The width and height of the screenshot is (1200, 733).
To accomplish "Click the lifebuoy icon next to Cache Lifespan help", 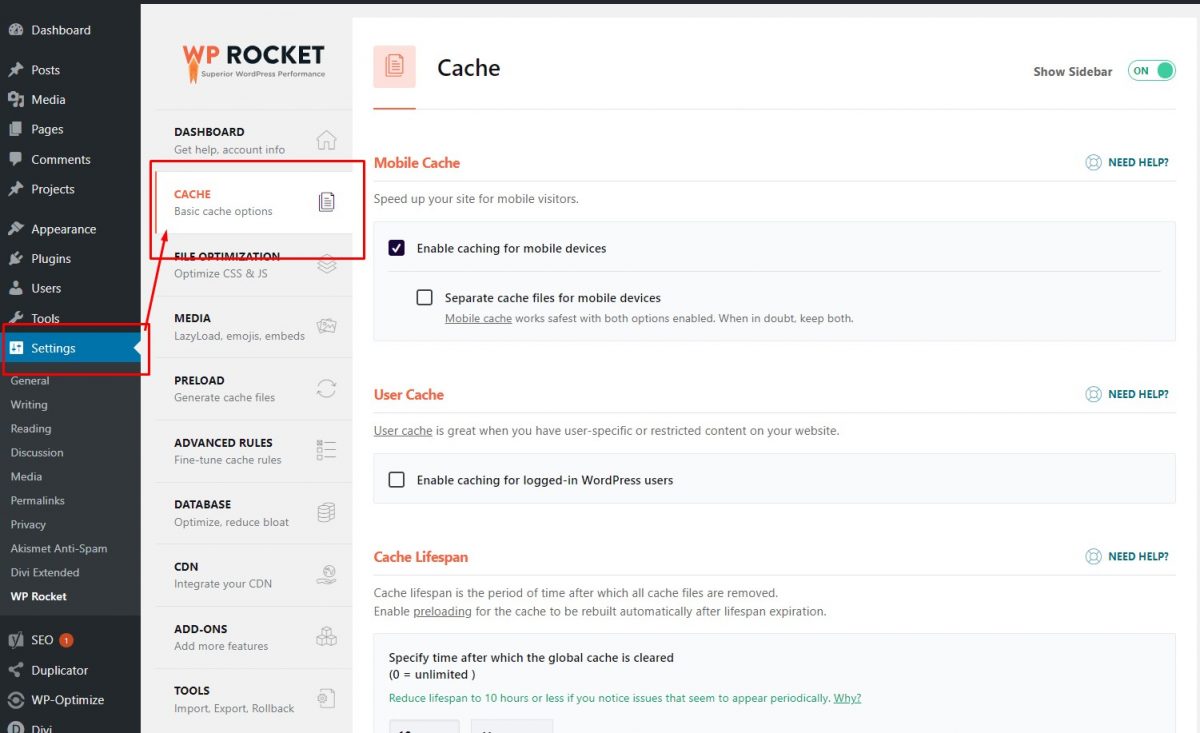I will coord(1093,556).
